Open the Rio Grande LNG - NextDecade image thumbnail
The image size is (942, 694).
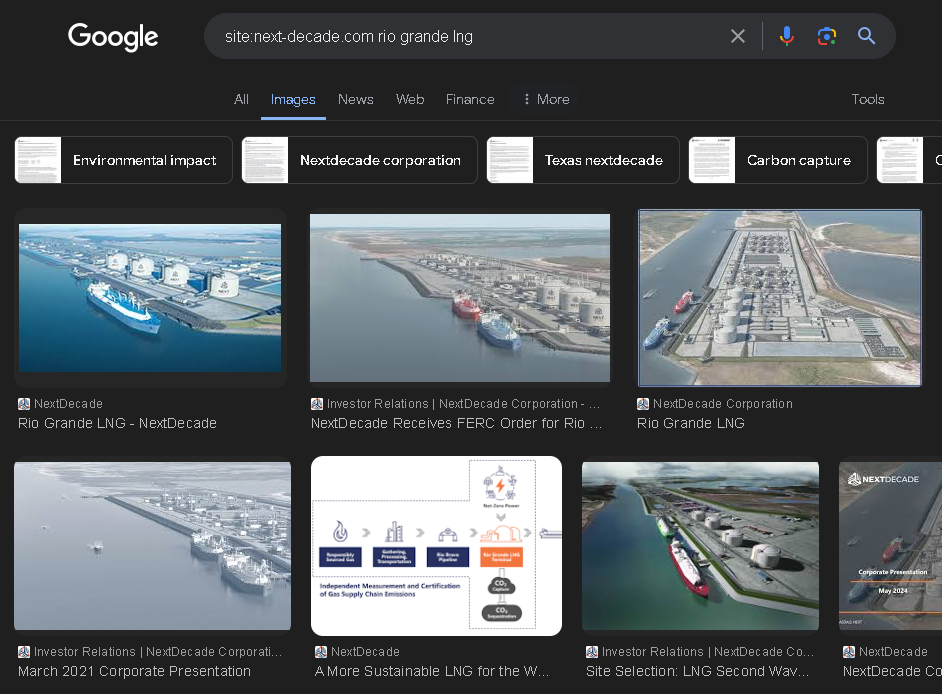(x=150, y=298)
